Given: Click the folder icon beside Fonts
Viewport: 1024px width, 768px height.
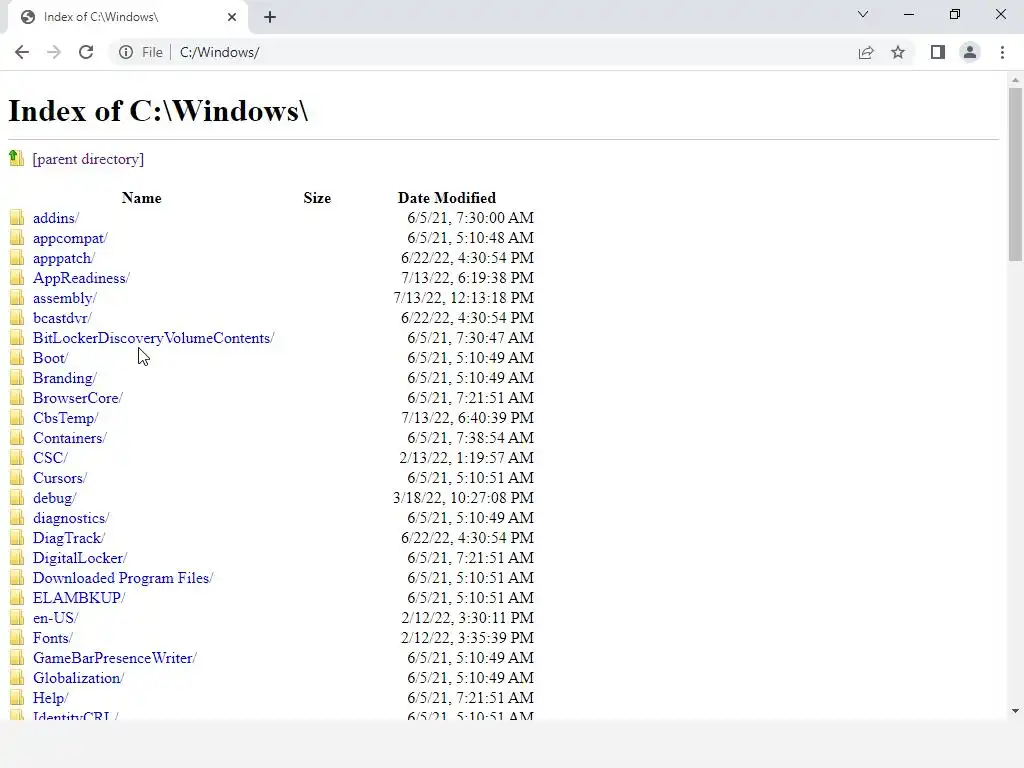Looking at the screenshot, I should coord(17,637).
